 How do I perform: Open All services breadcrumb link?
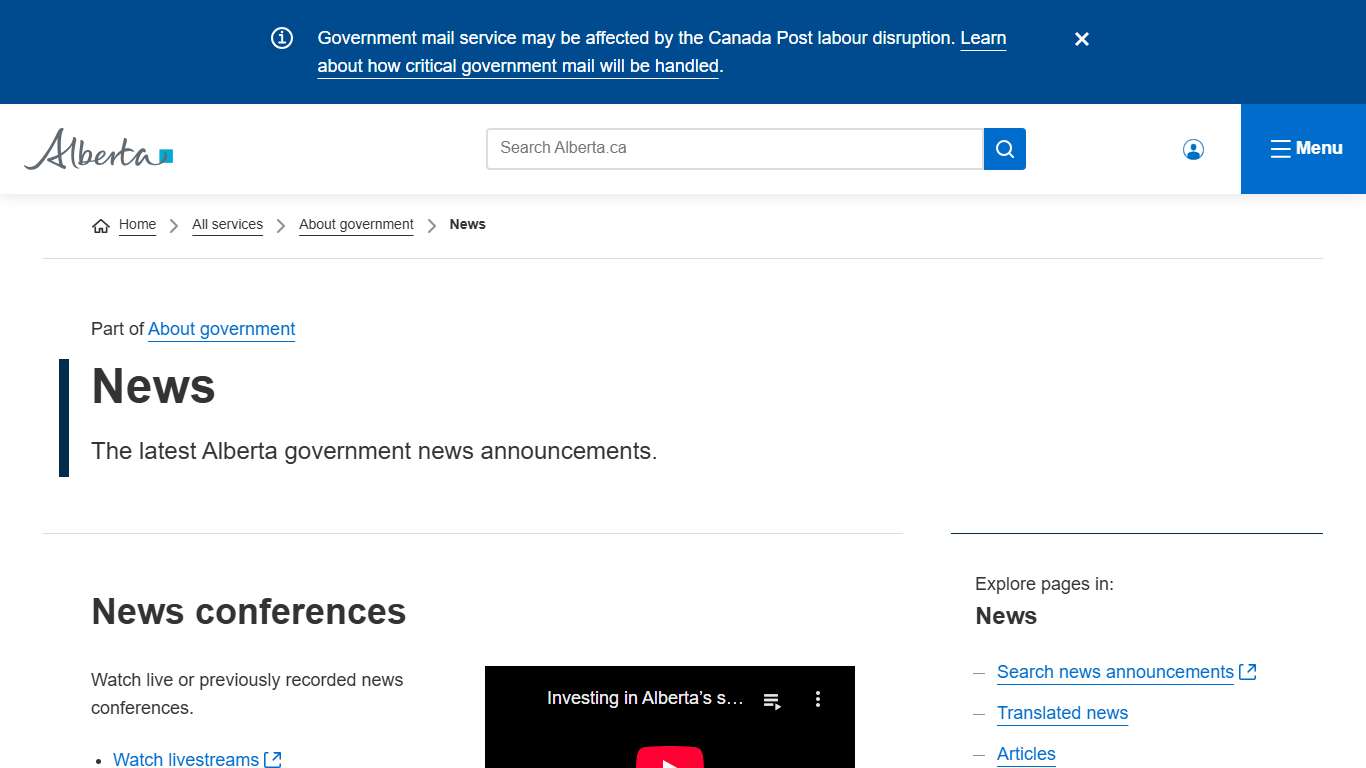[x=227, y=225]
